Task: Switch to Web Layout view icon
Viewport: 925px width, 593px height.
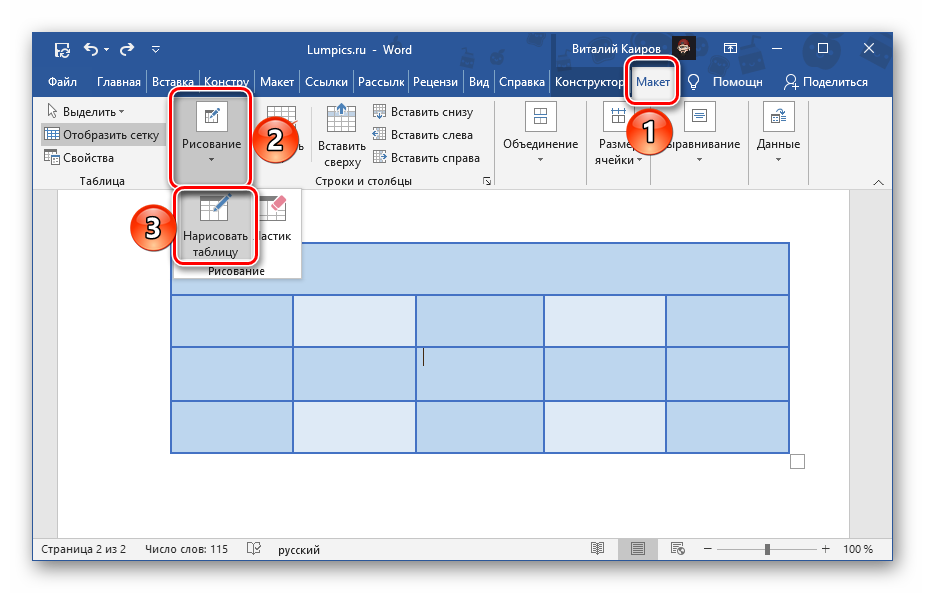Action: [x=677, y=549]
